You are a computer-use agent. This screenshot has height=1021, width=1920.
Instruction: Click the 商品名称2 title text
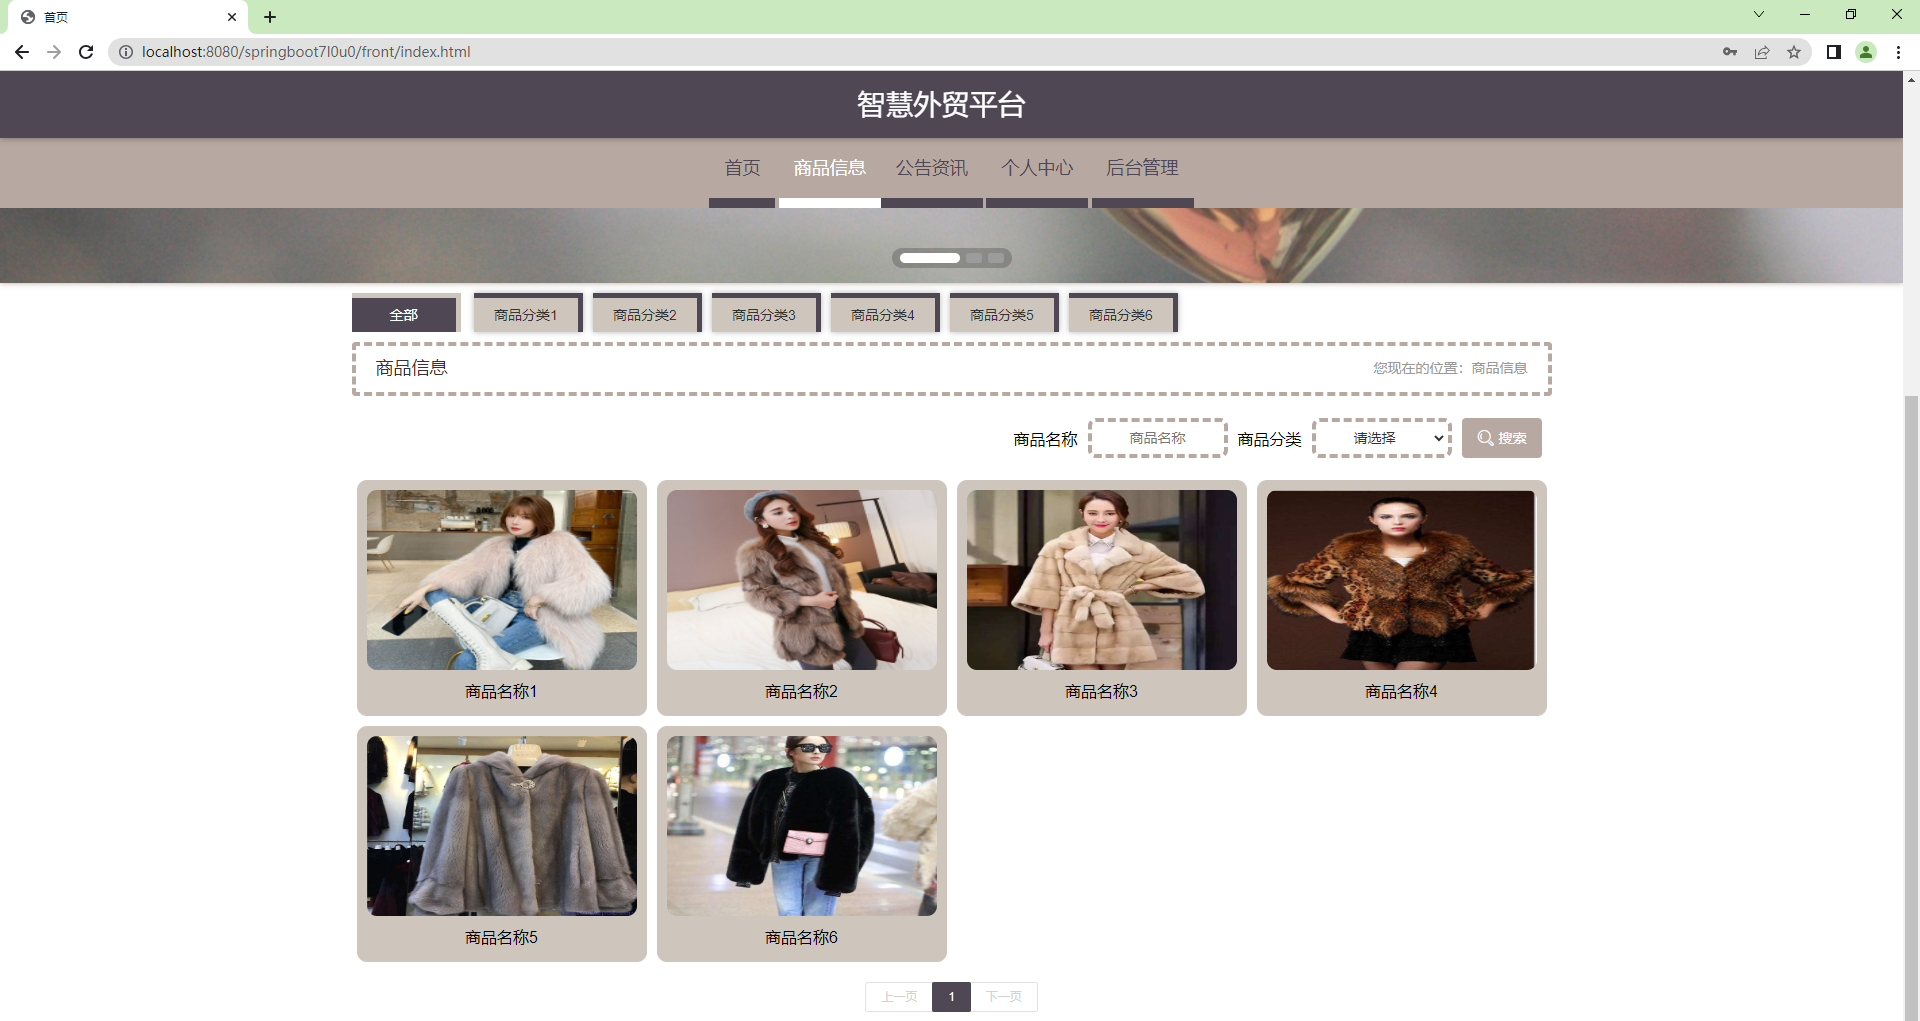click(x=802, y=692)
